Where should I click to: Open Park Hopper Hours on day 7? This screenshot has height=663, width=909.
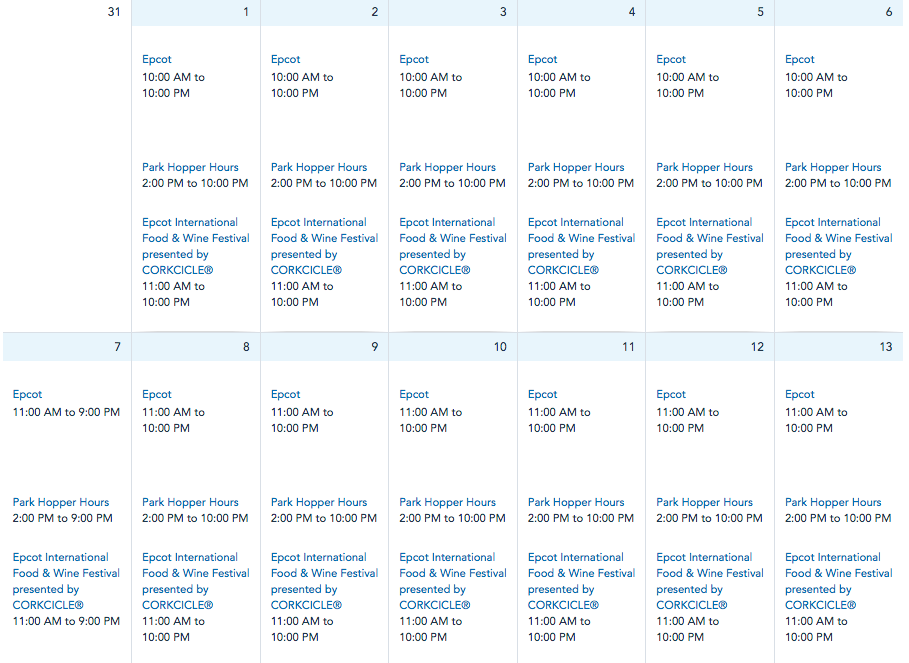(x=61, y=502)
